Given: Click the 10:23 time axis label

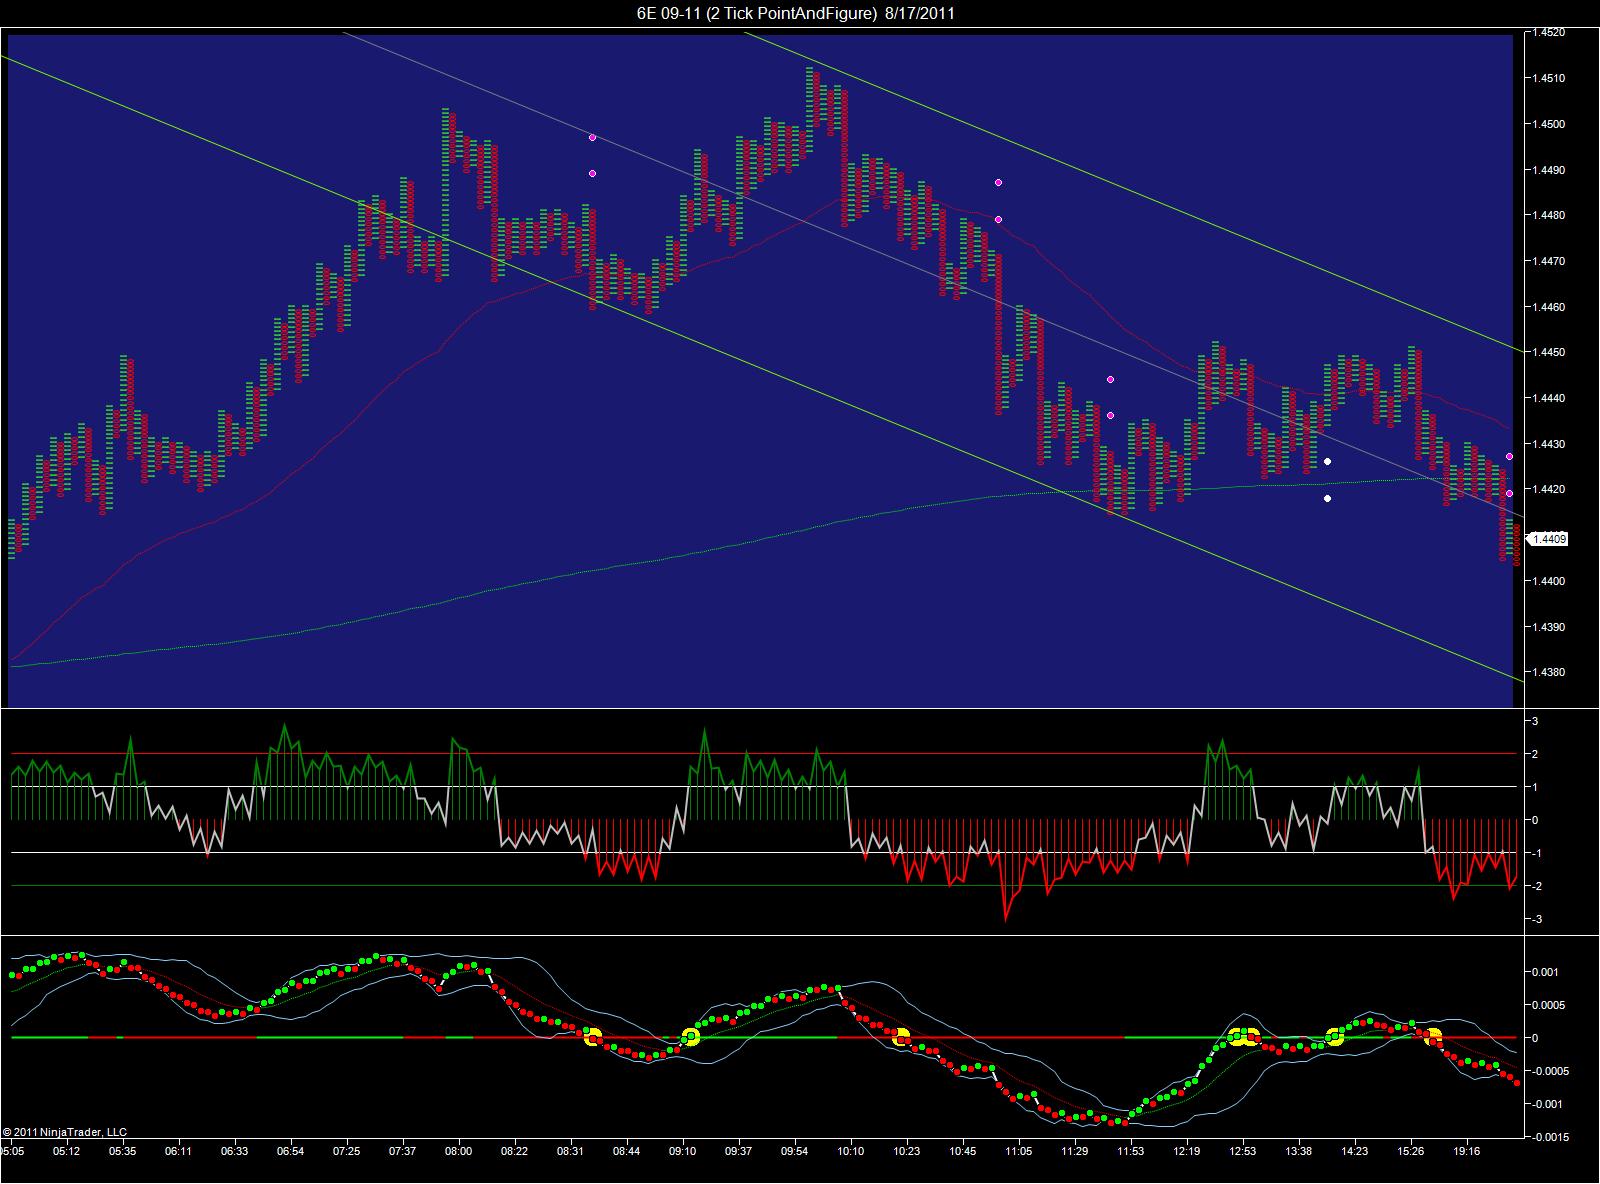Looking at the screenshot, I should (x=906, y=1151).
